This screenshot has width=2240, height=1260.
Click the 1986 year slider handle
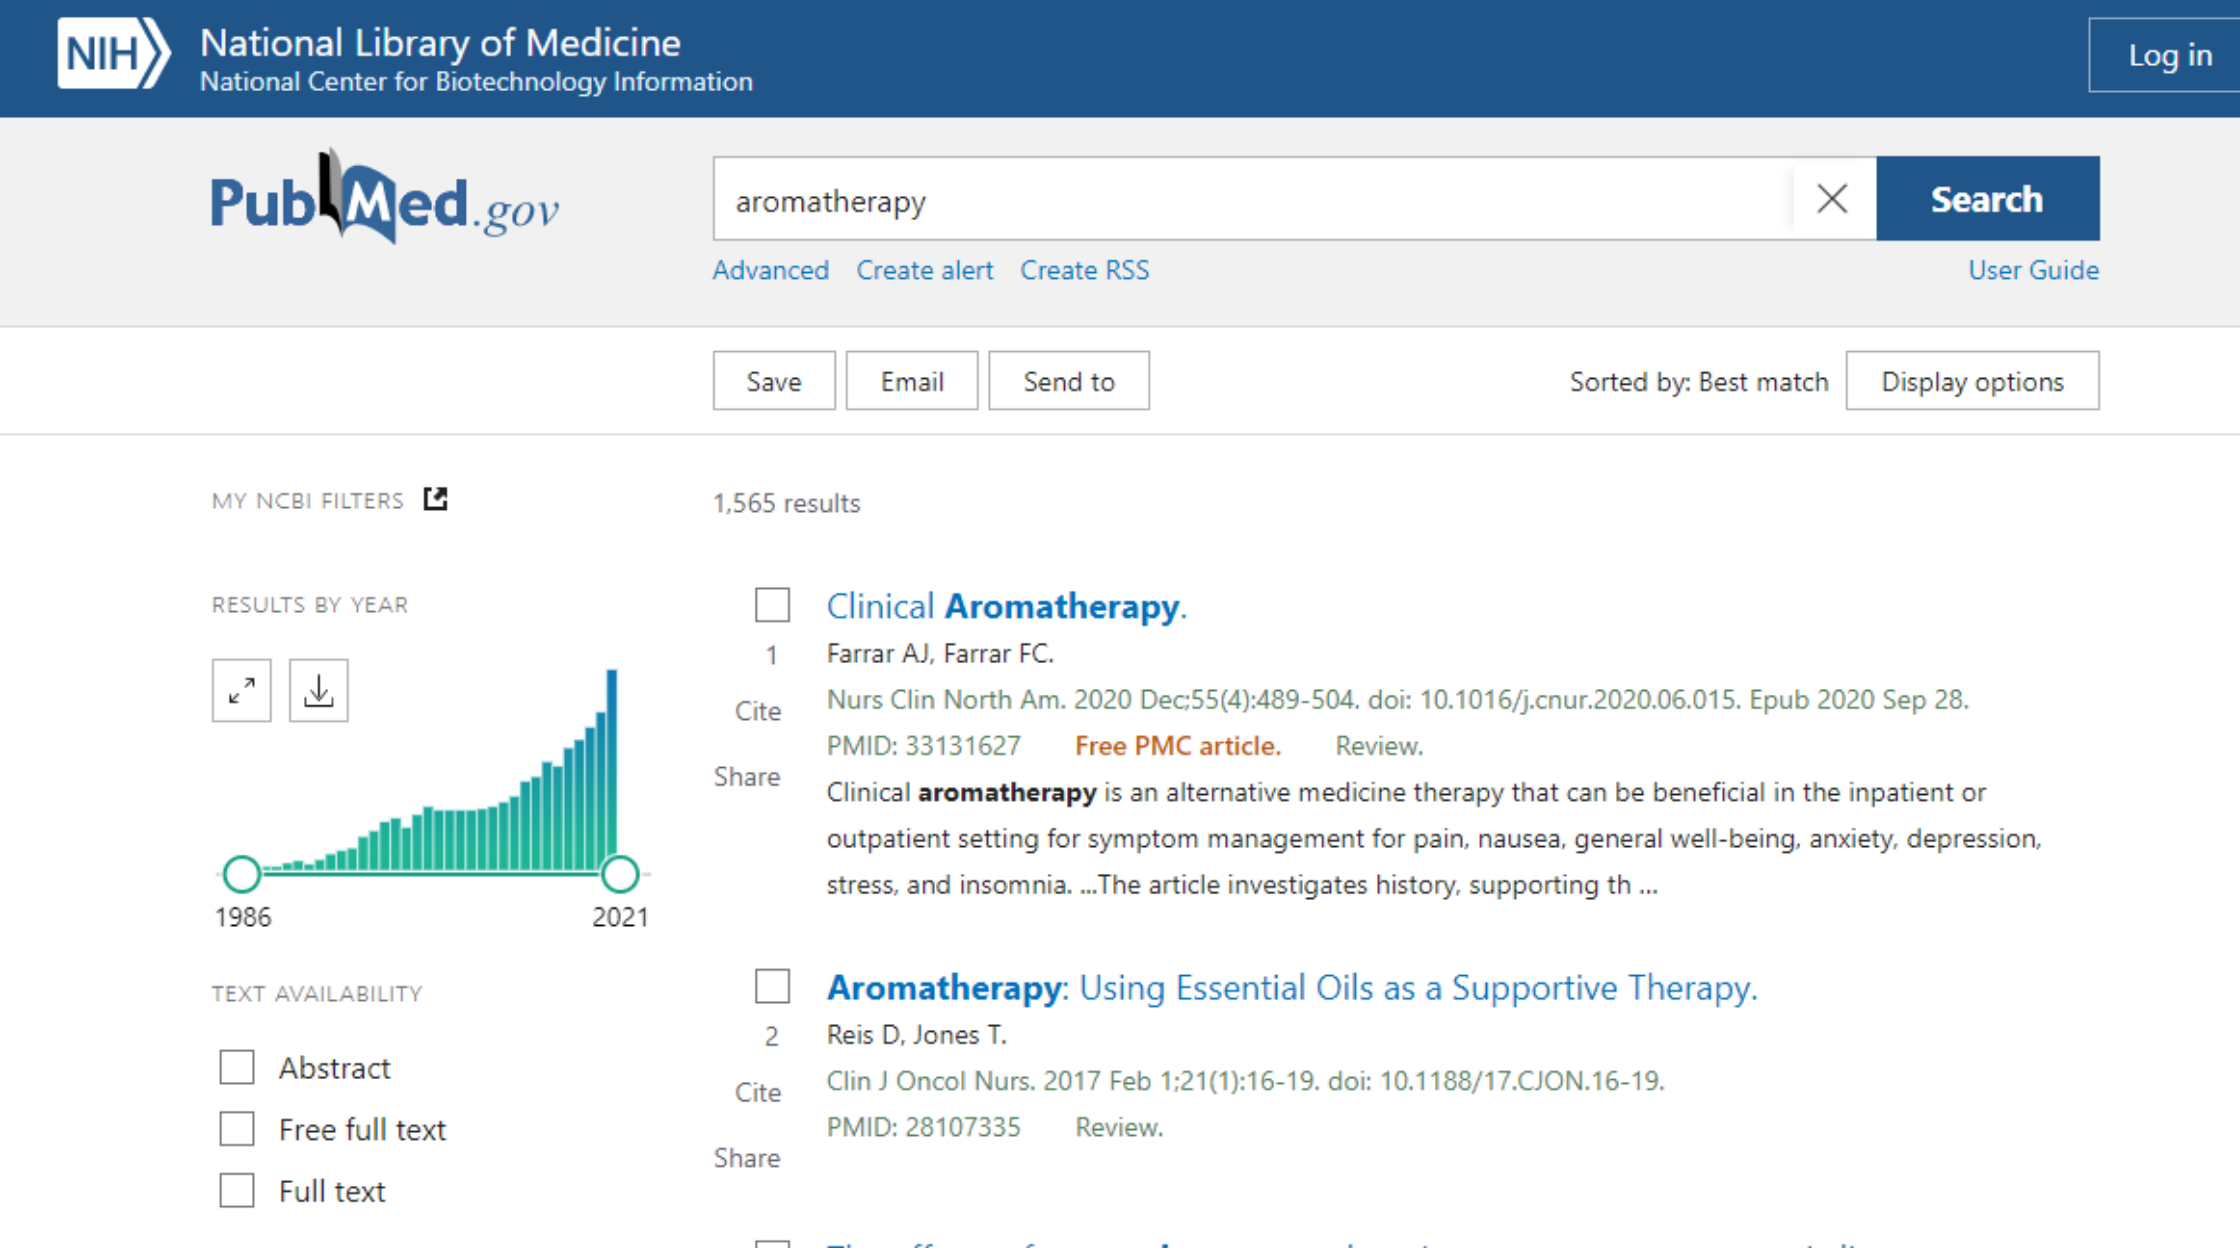(241, 874)
